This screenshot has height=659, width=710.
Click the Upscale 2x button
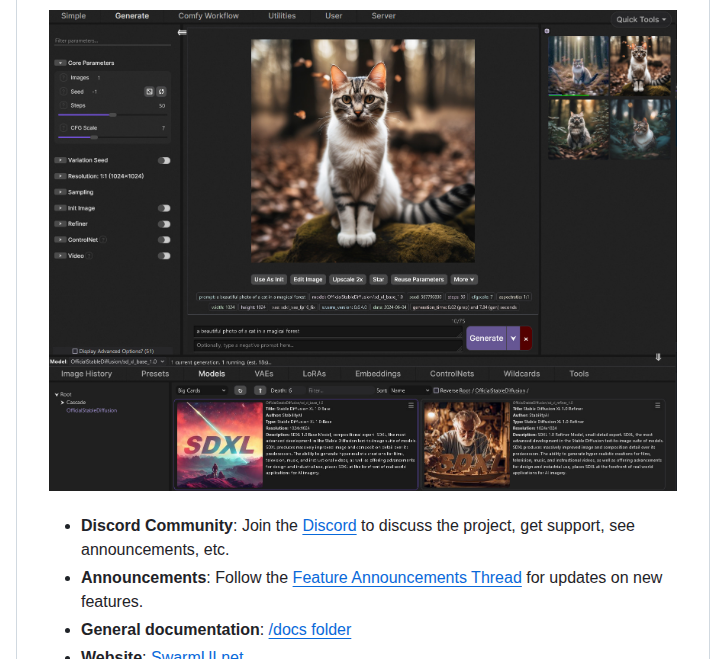347,279
